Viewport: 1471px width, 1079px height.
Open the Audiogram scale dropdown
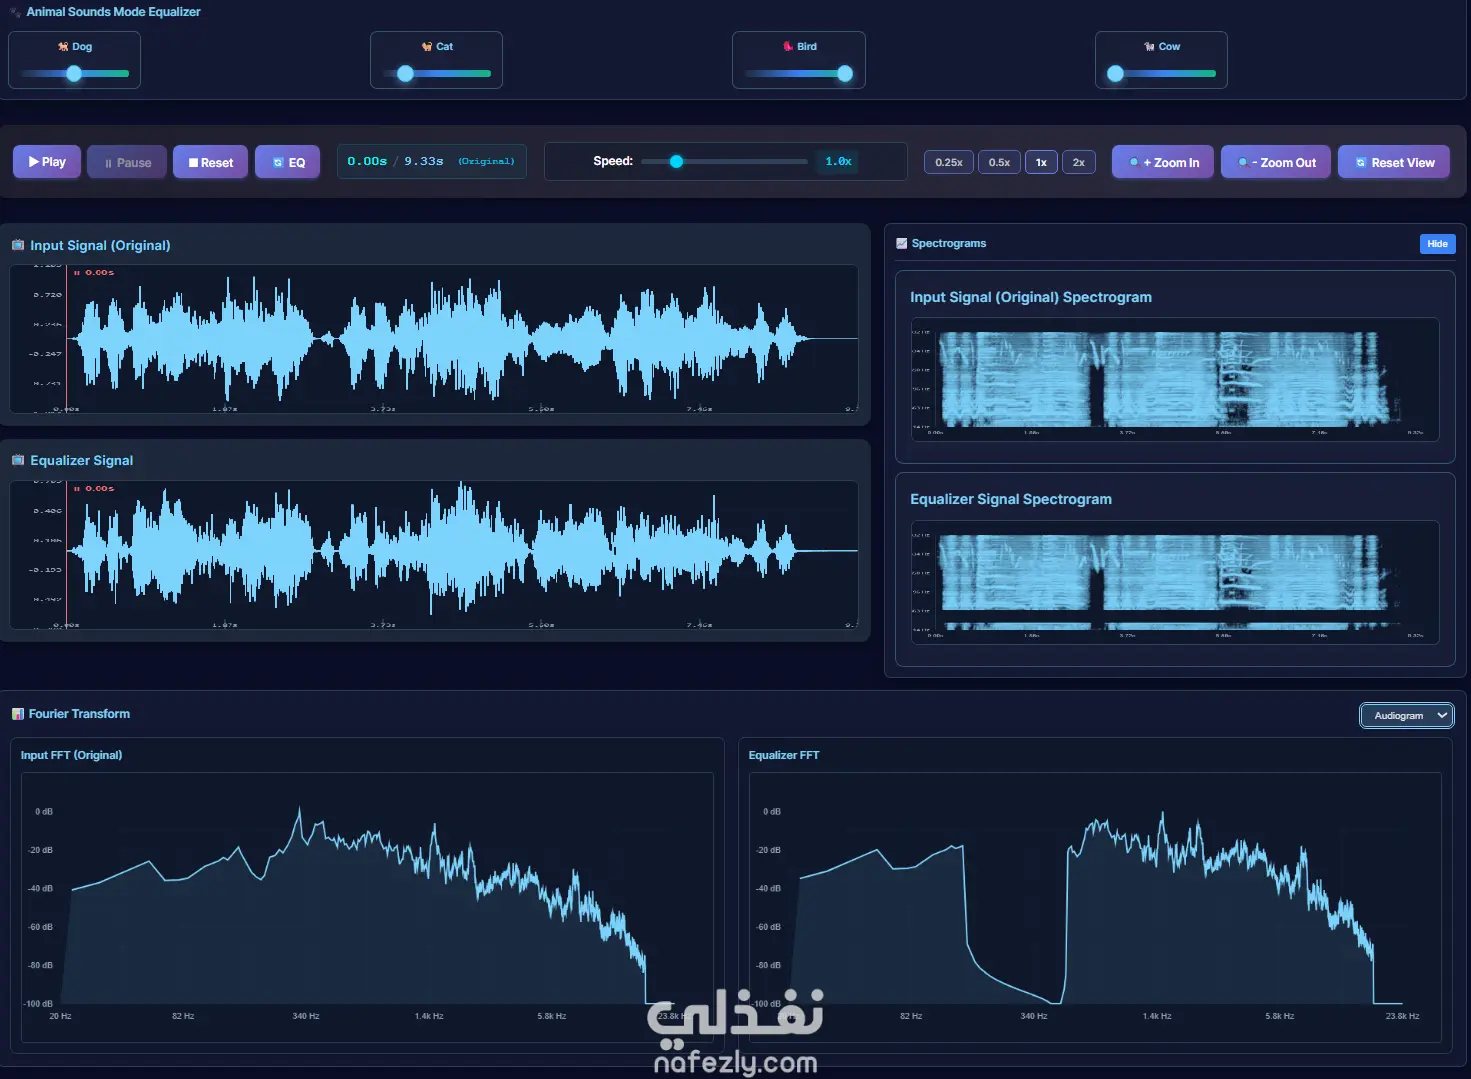pos(1407,716)
